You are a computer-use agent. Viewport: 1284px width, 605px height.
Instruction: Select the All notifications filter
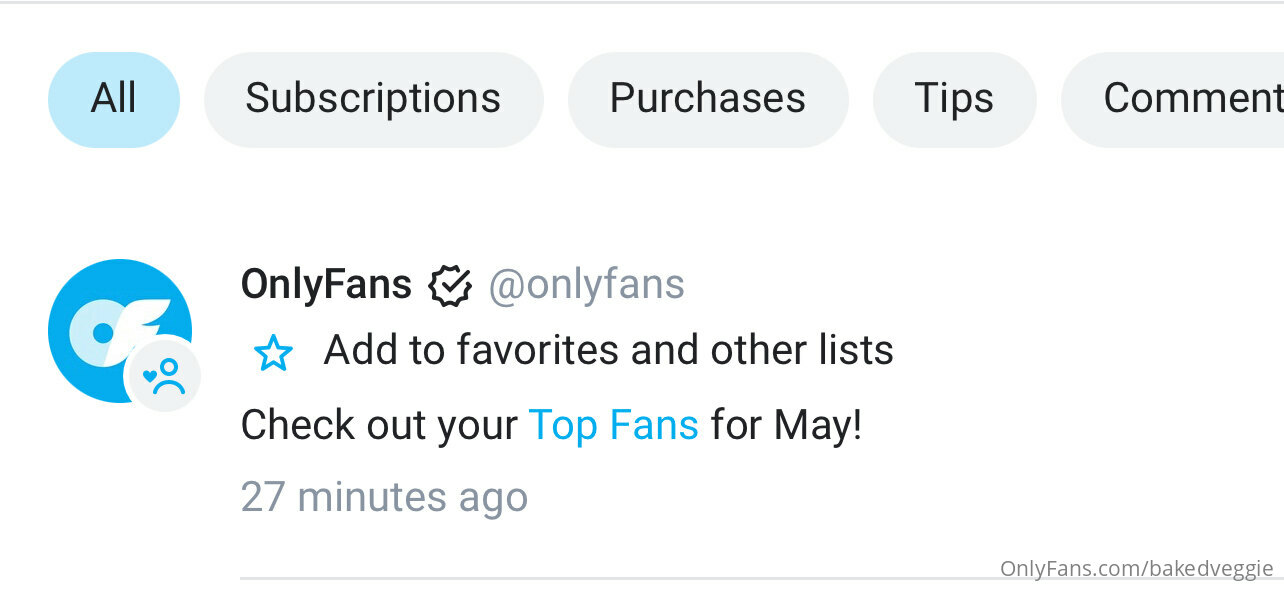point(114,99)
